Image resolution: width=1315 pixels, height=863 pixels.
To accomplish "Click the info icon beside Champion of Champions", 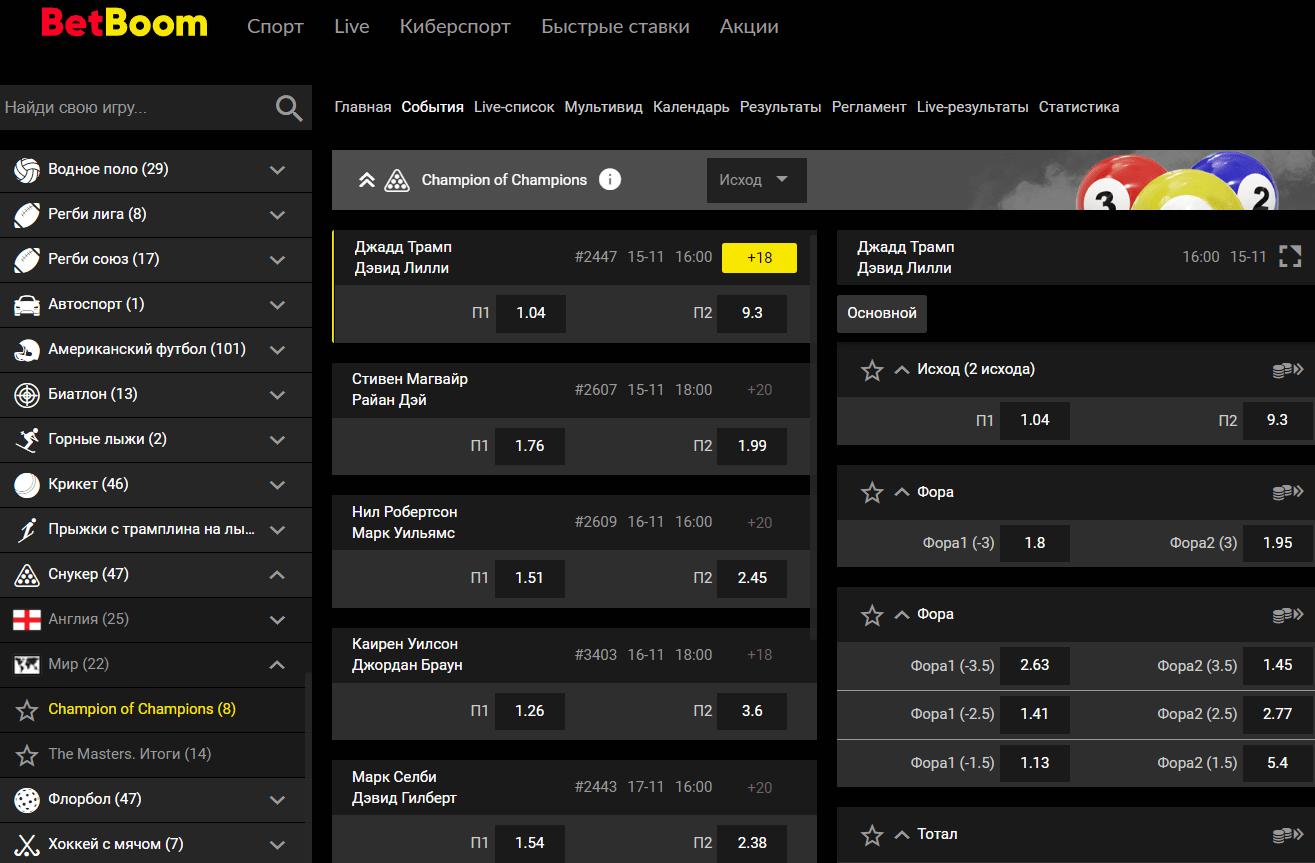I will click(x=610, y=180).
